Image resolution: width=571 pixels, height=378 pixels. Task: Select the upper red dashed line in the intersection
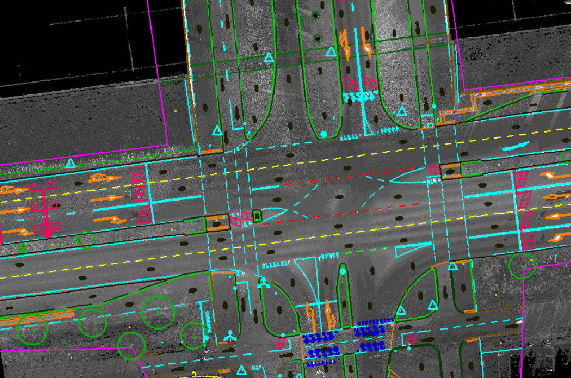(x=349, y=177)
